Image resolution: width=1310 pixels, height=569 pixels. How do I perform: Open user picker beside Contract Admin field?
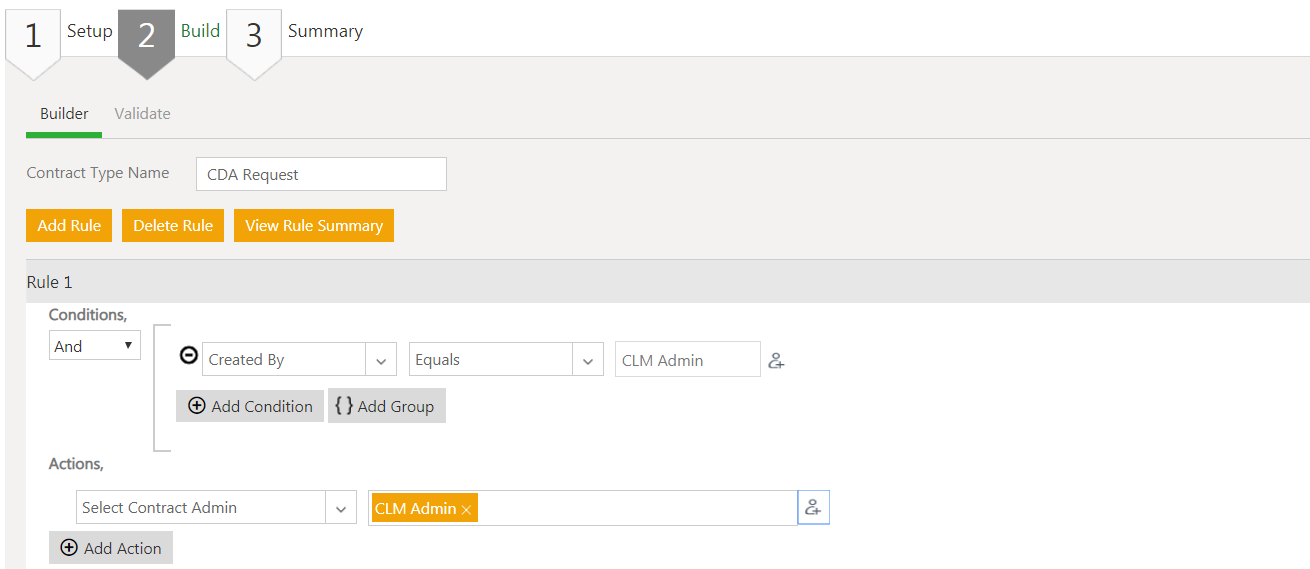click(813, 508)
